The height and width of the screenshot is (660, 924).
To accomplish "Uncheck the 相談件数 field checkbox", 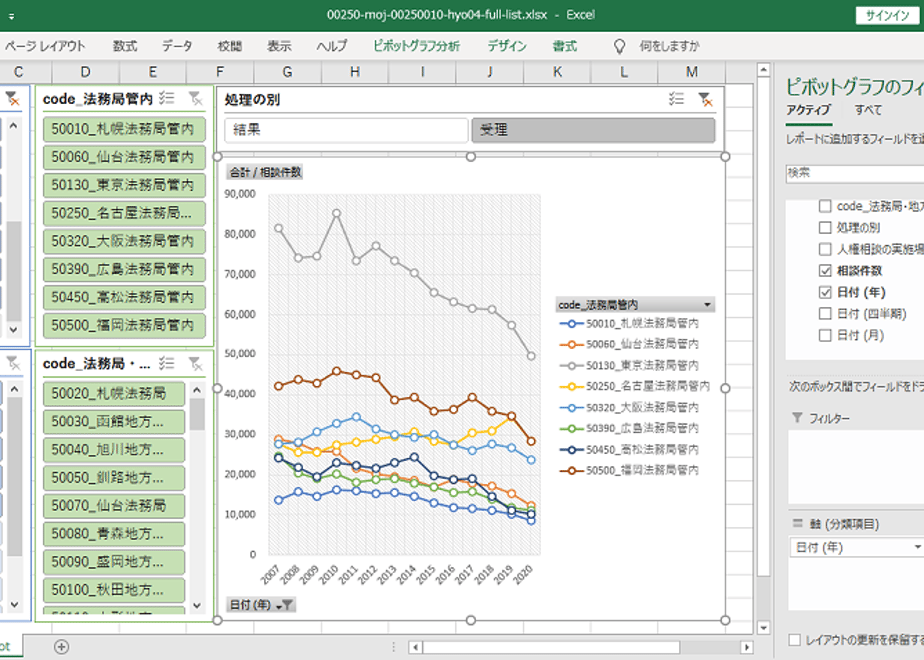I will tap(825, 270).
